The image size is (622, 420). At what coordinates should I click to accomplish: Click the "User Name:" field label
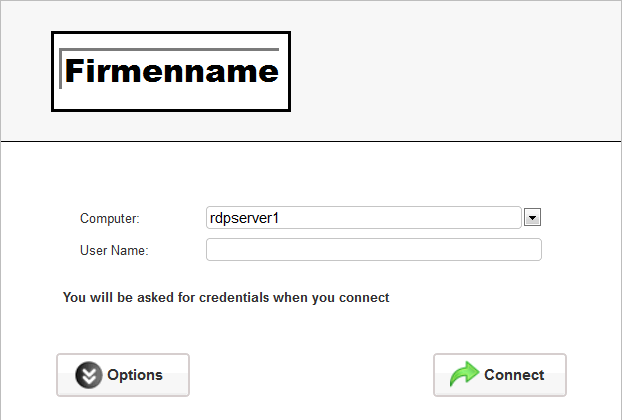coord(114,250)
